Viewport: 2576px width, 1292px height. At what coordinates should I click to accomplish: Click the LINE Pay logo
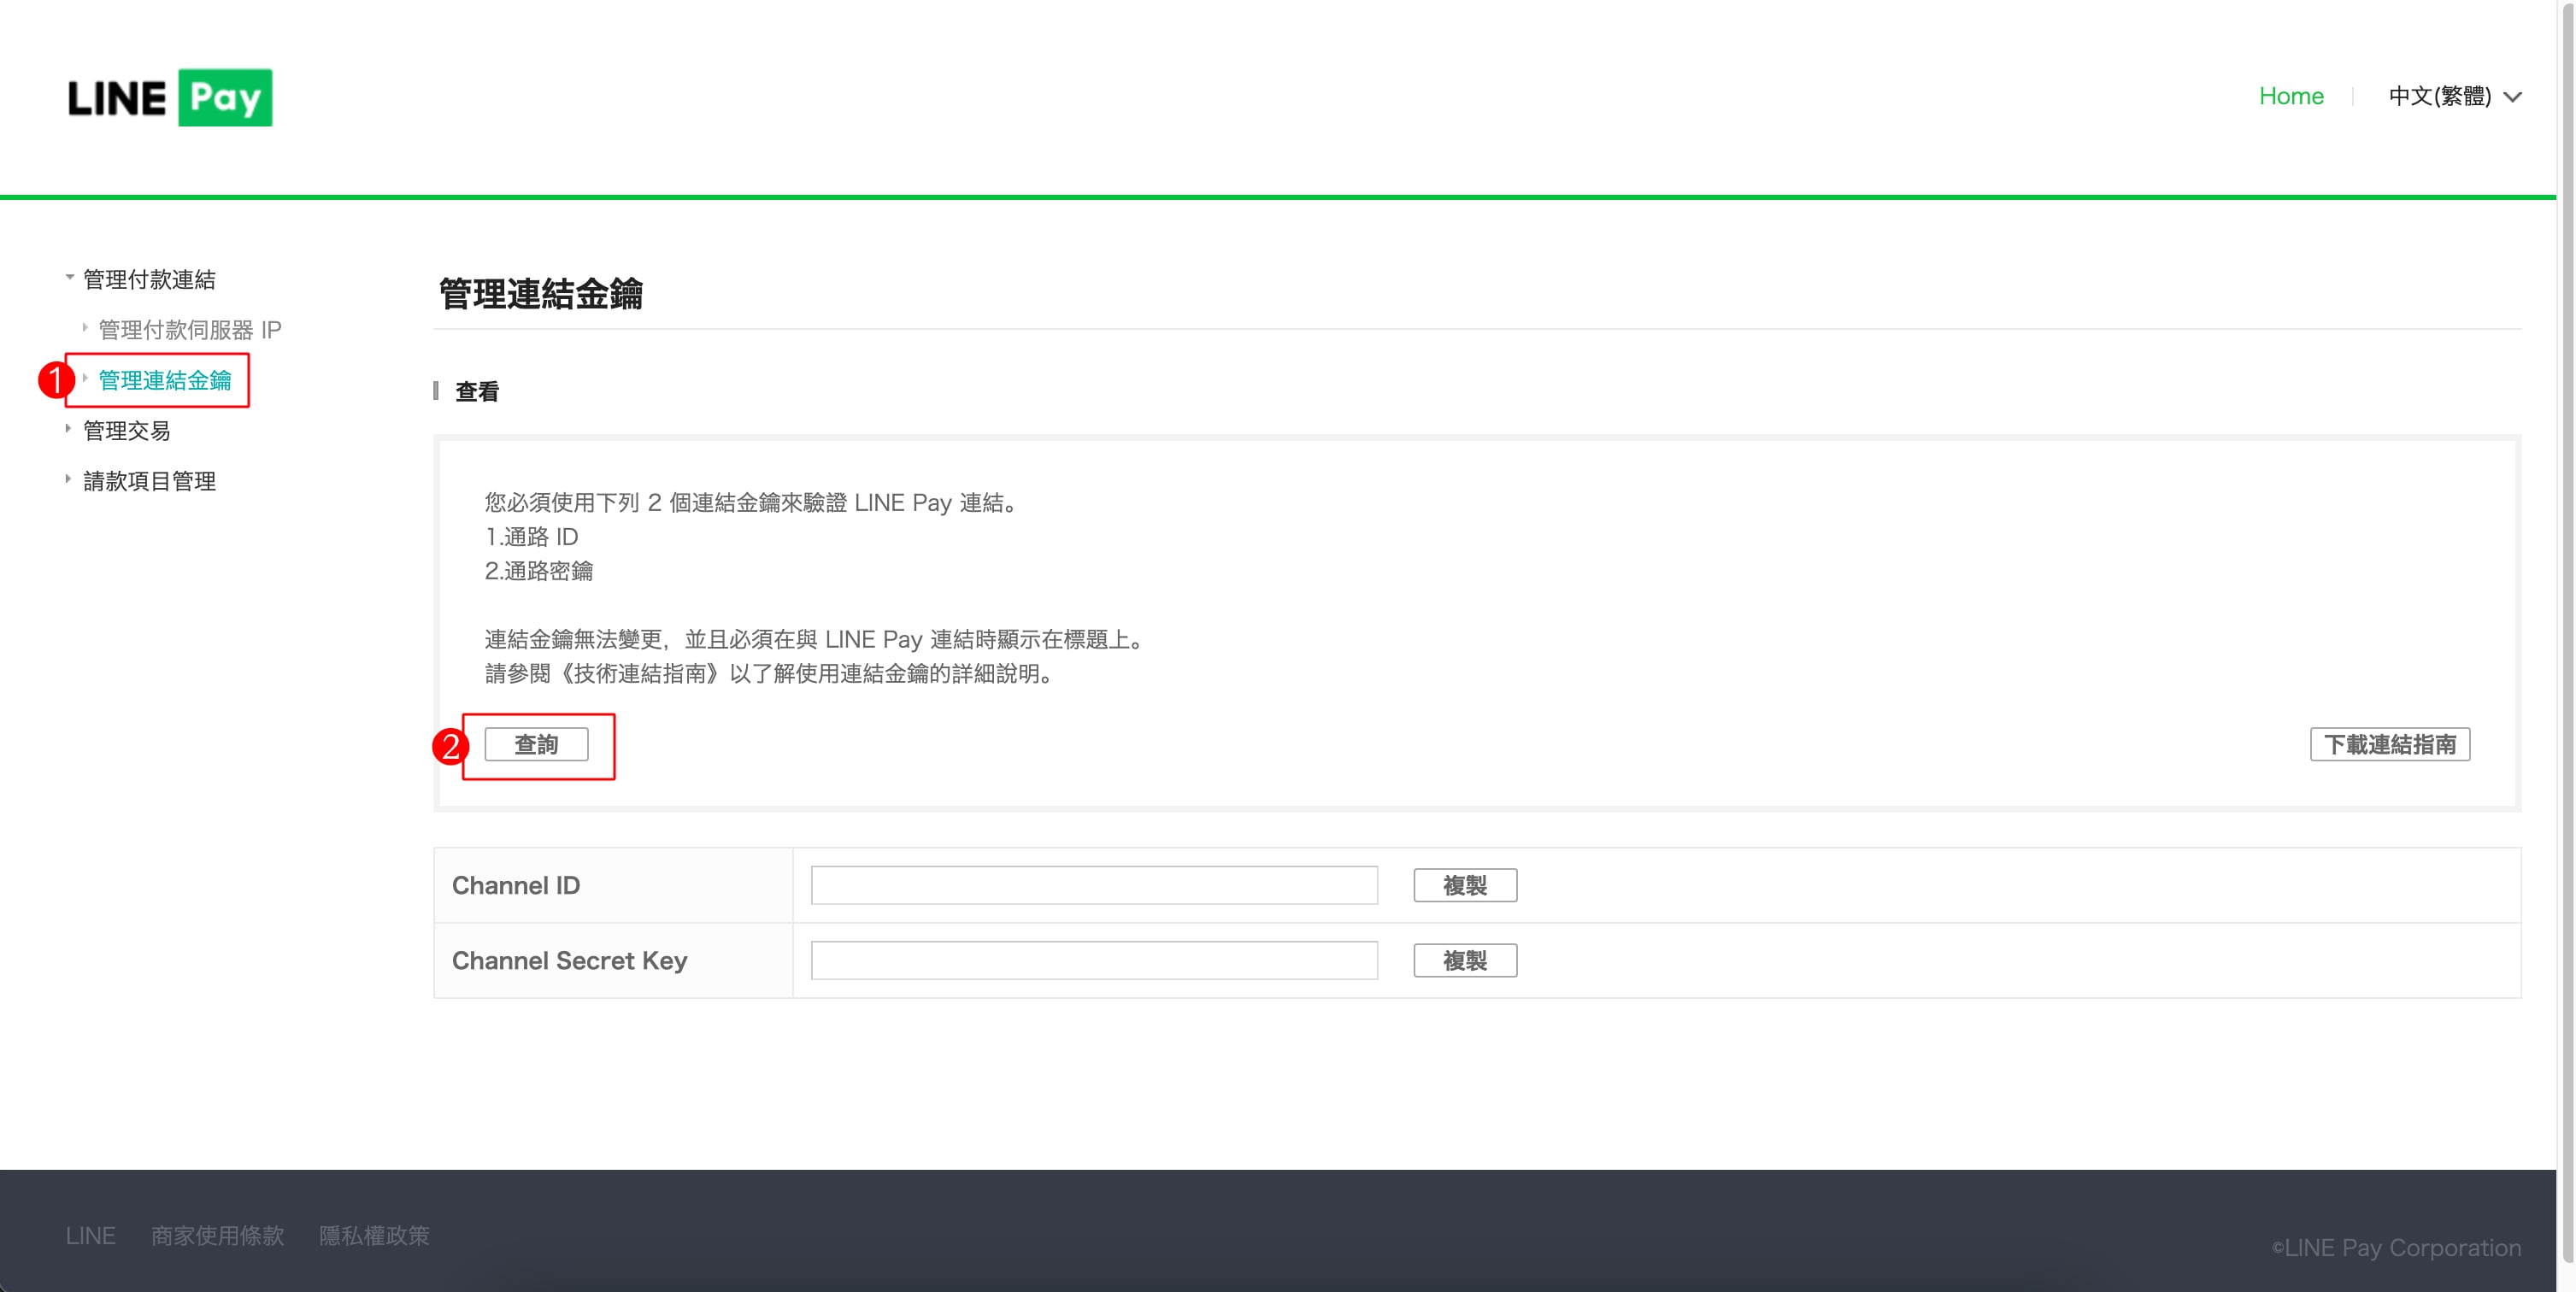coord(169,97)
